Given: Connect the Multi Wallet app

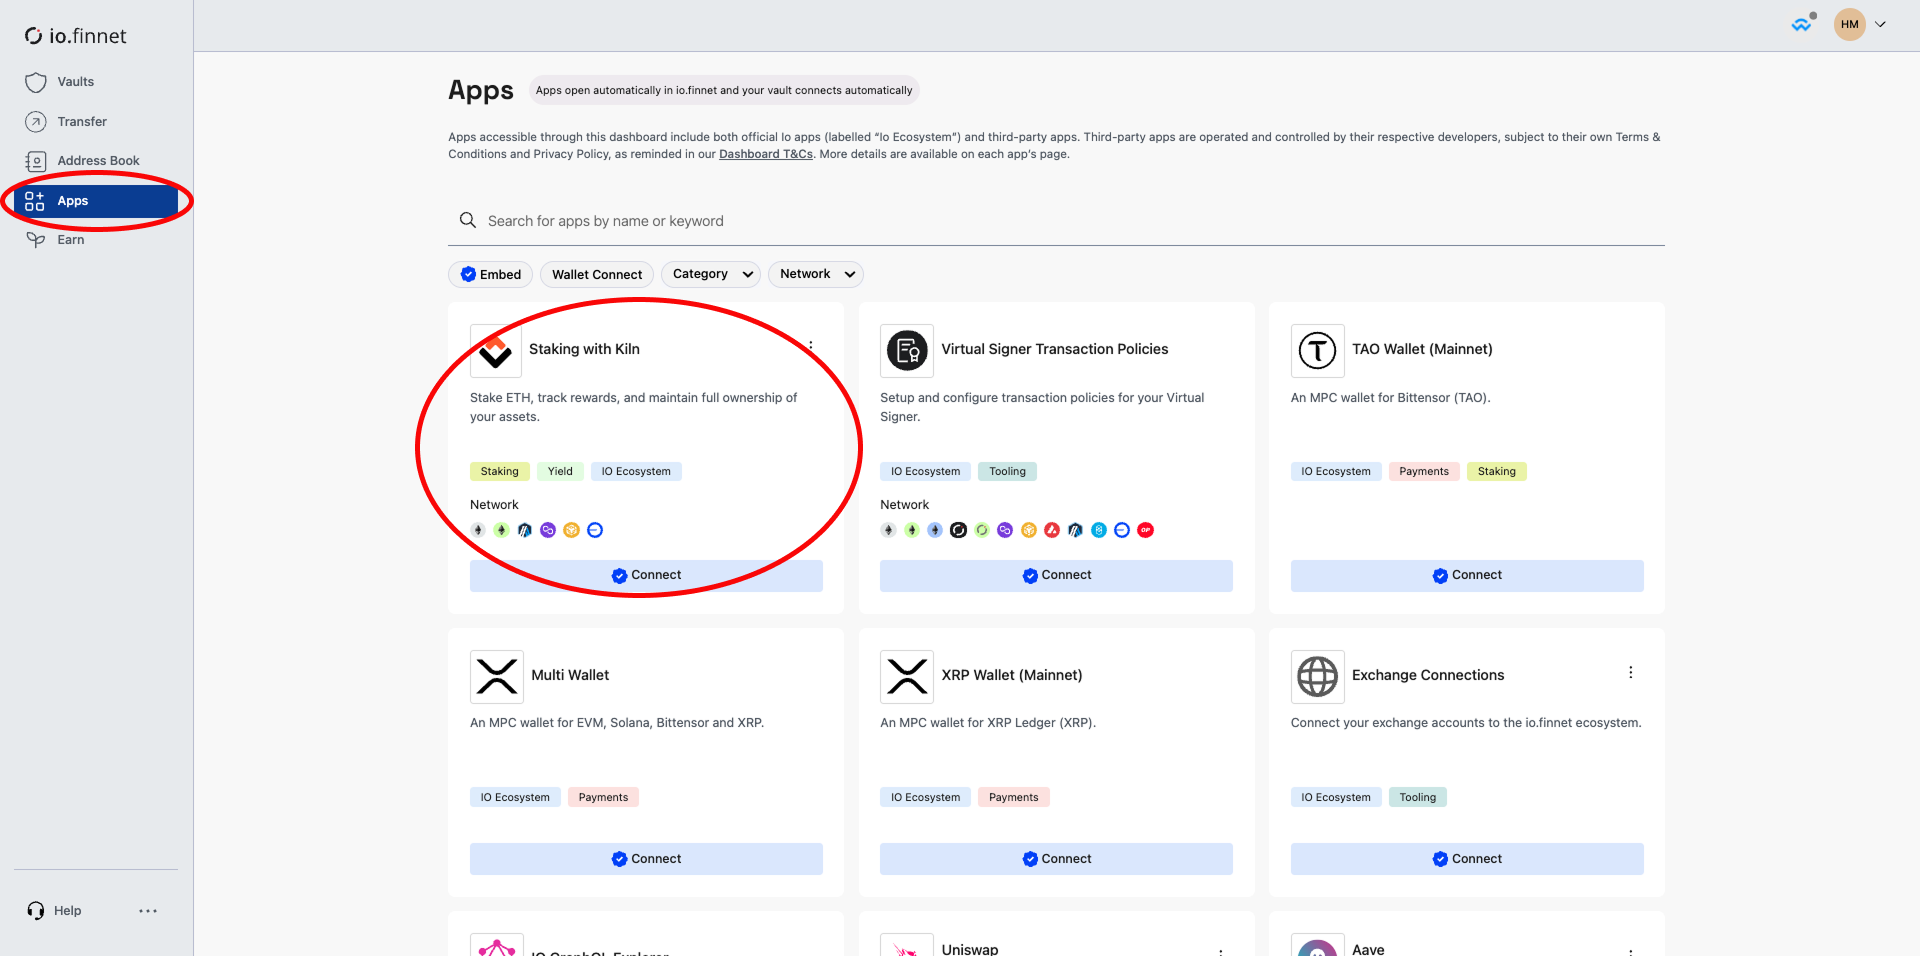Looking at the screenshot, I should tap(646, 859).
